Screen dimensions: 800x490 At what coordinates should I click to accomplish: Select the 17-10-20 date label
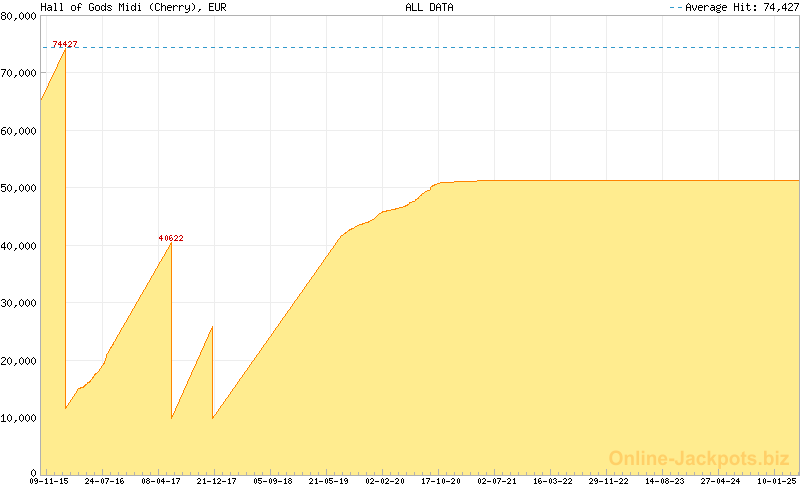tap(440, 481)
